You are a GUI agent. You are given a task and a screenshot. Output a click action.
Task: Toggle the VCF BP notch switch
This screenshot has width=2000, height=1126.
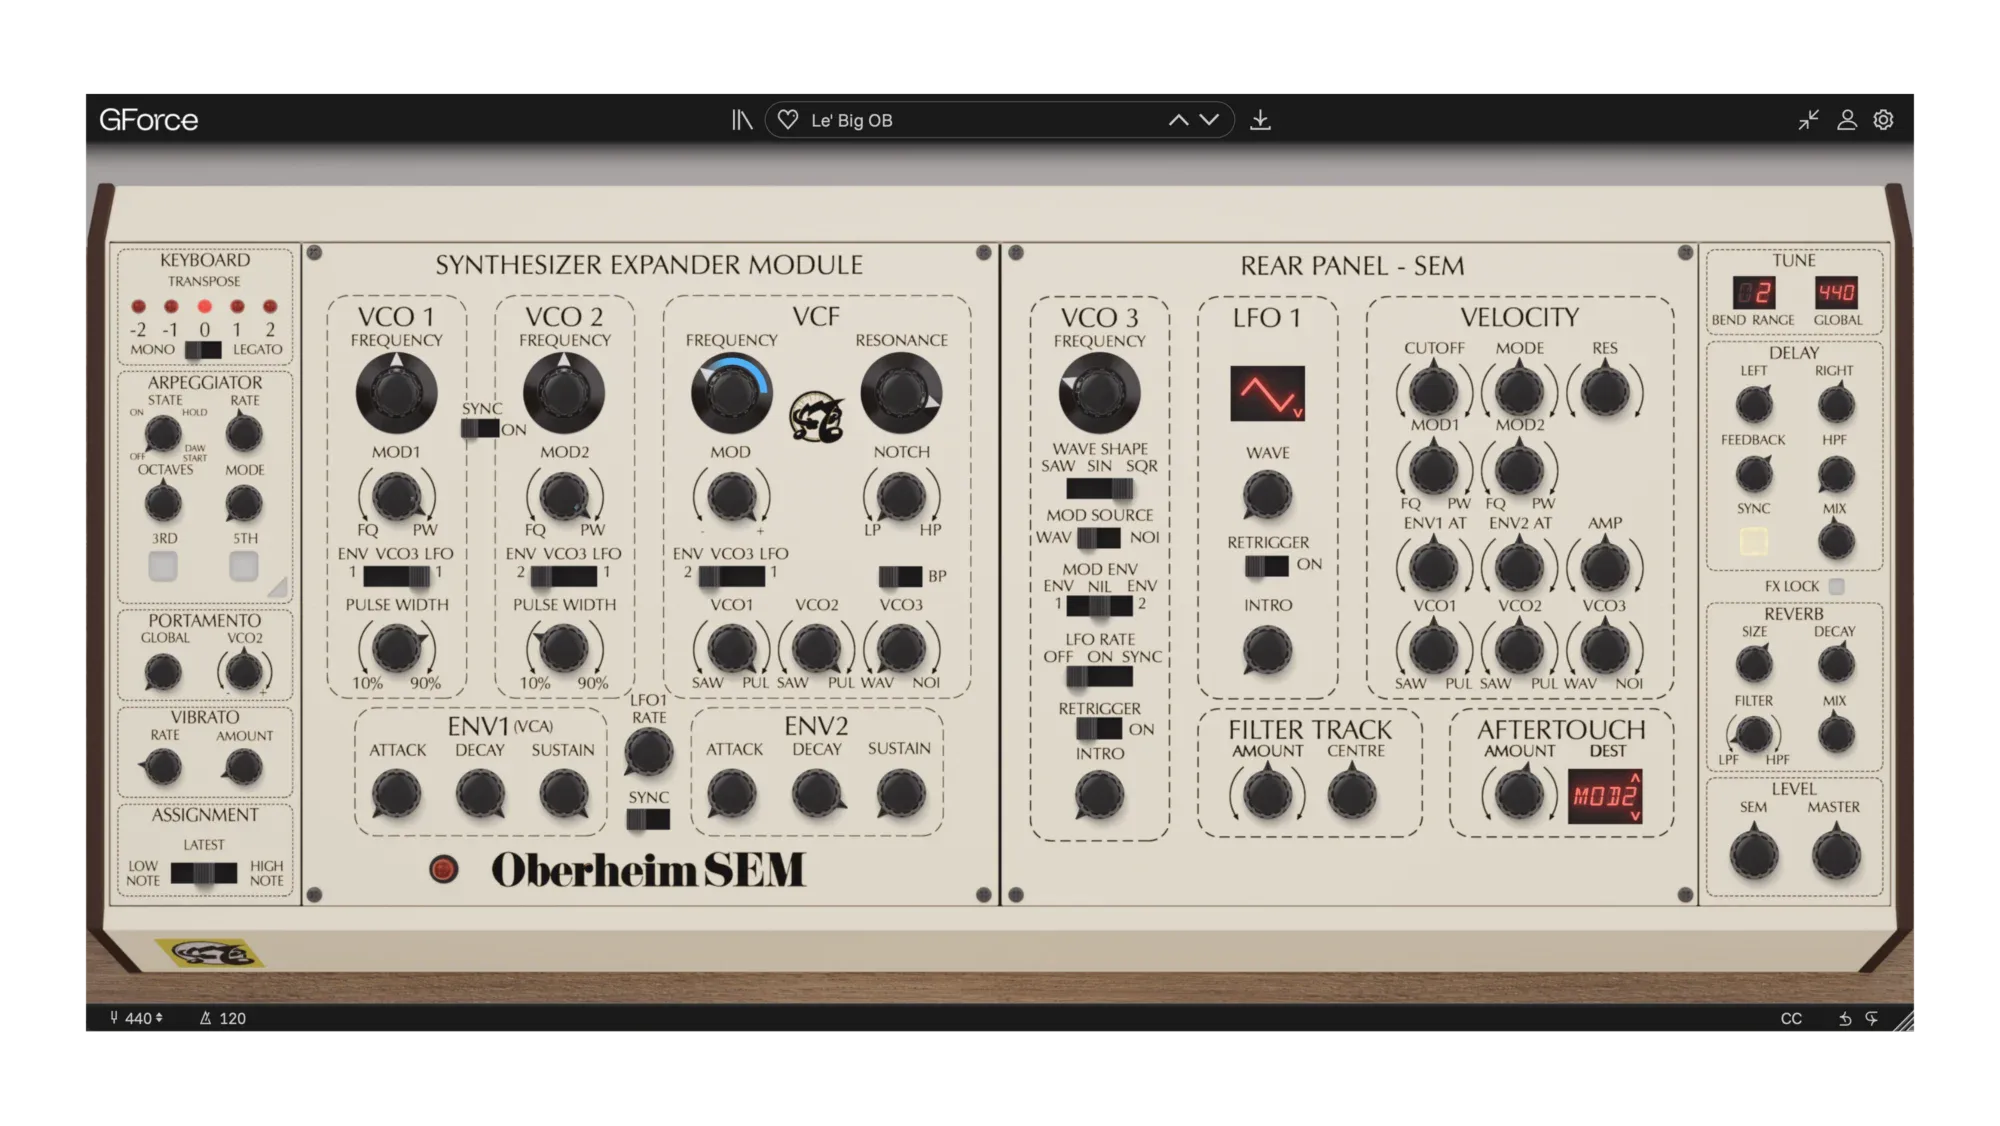click(899, 576)
